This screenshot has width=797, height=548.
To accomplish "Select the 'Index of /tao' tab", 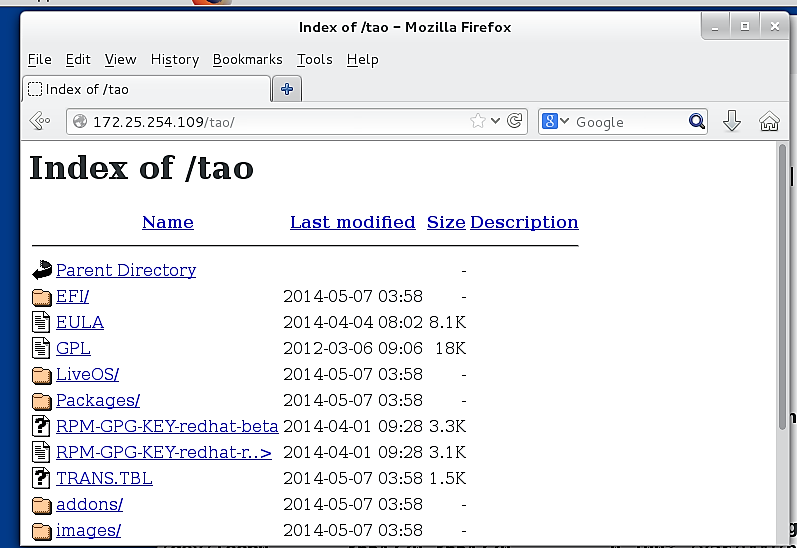I will pos(146,89).
